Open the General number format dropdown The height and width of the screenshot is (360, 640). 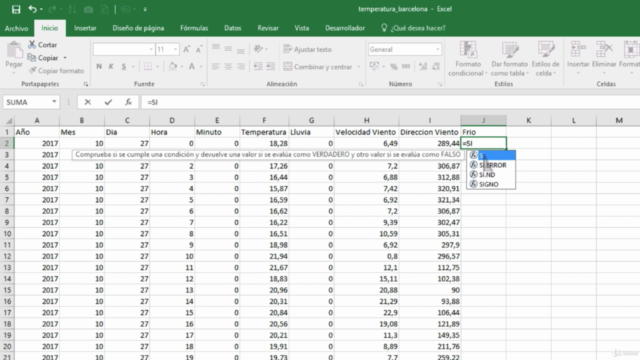pyautogui.click(x=438, y=49)
